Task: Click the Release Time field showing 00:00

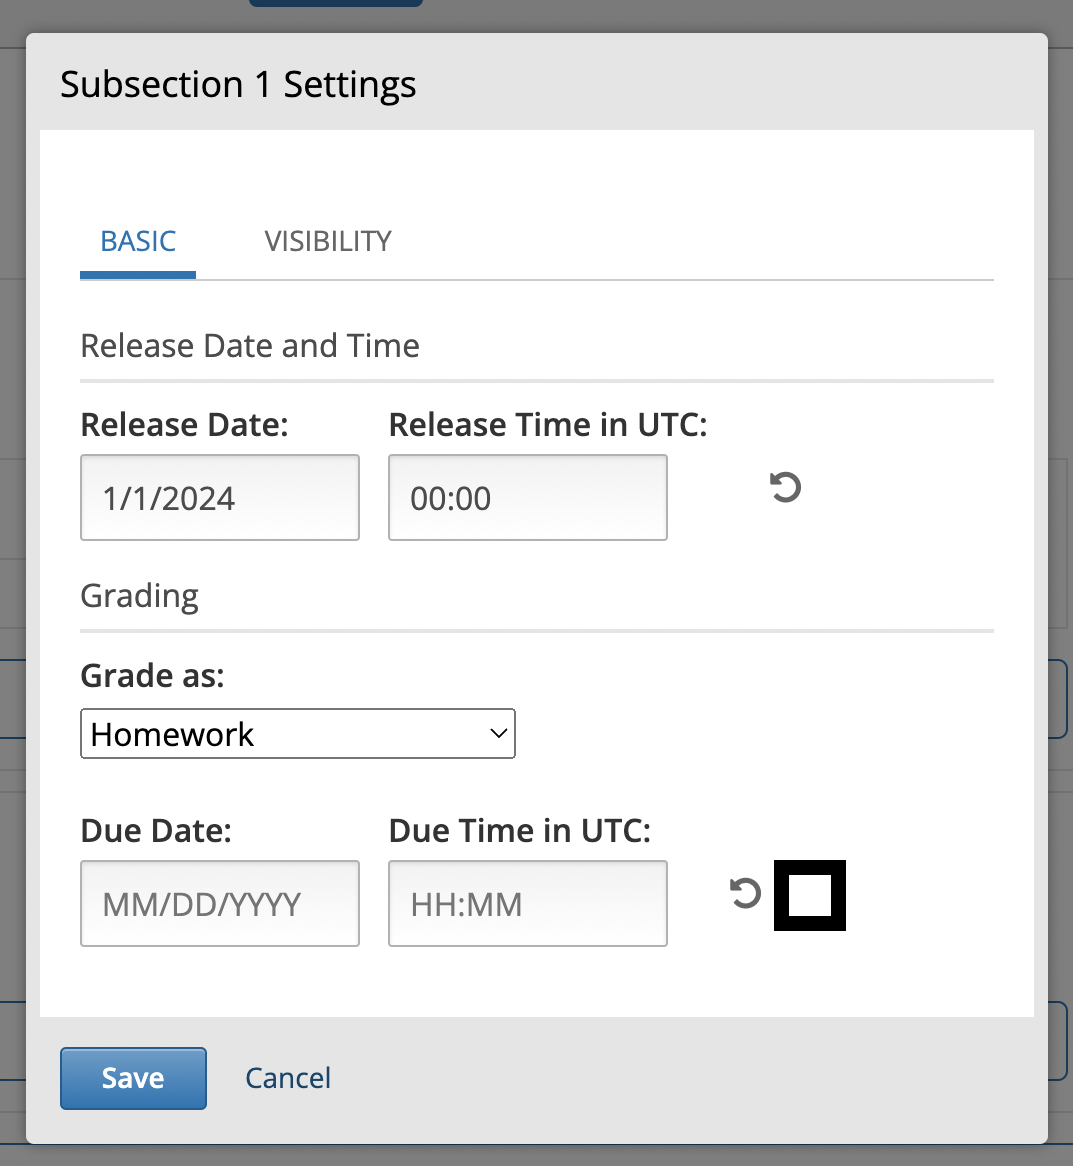Action: 527,497
